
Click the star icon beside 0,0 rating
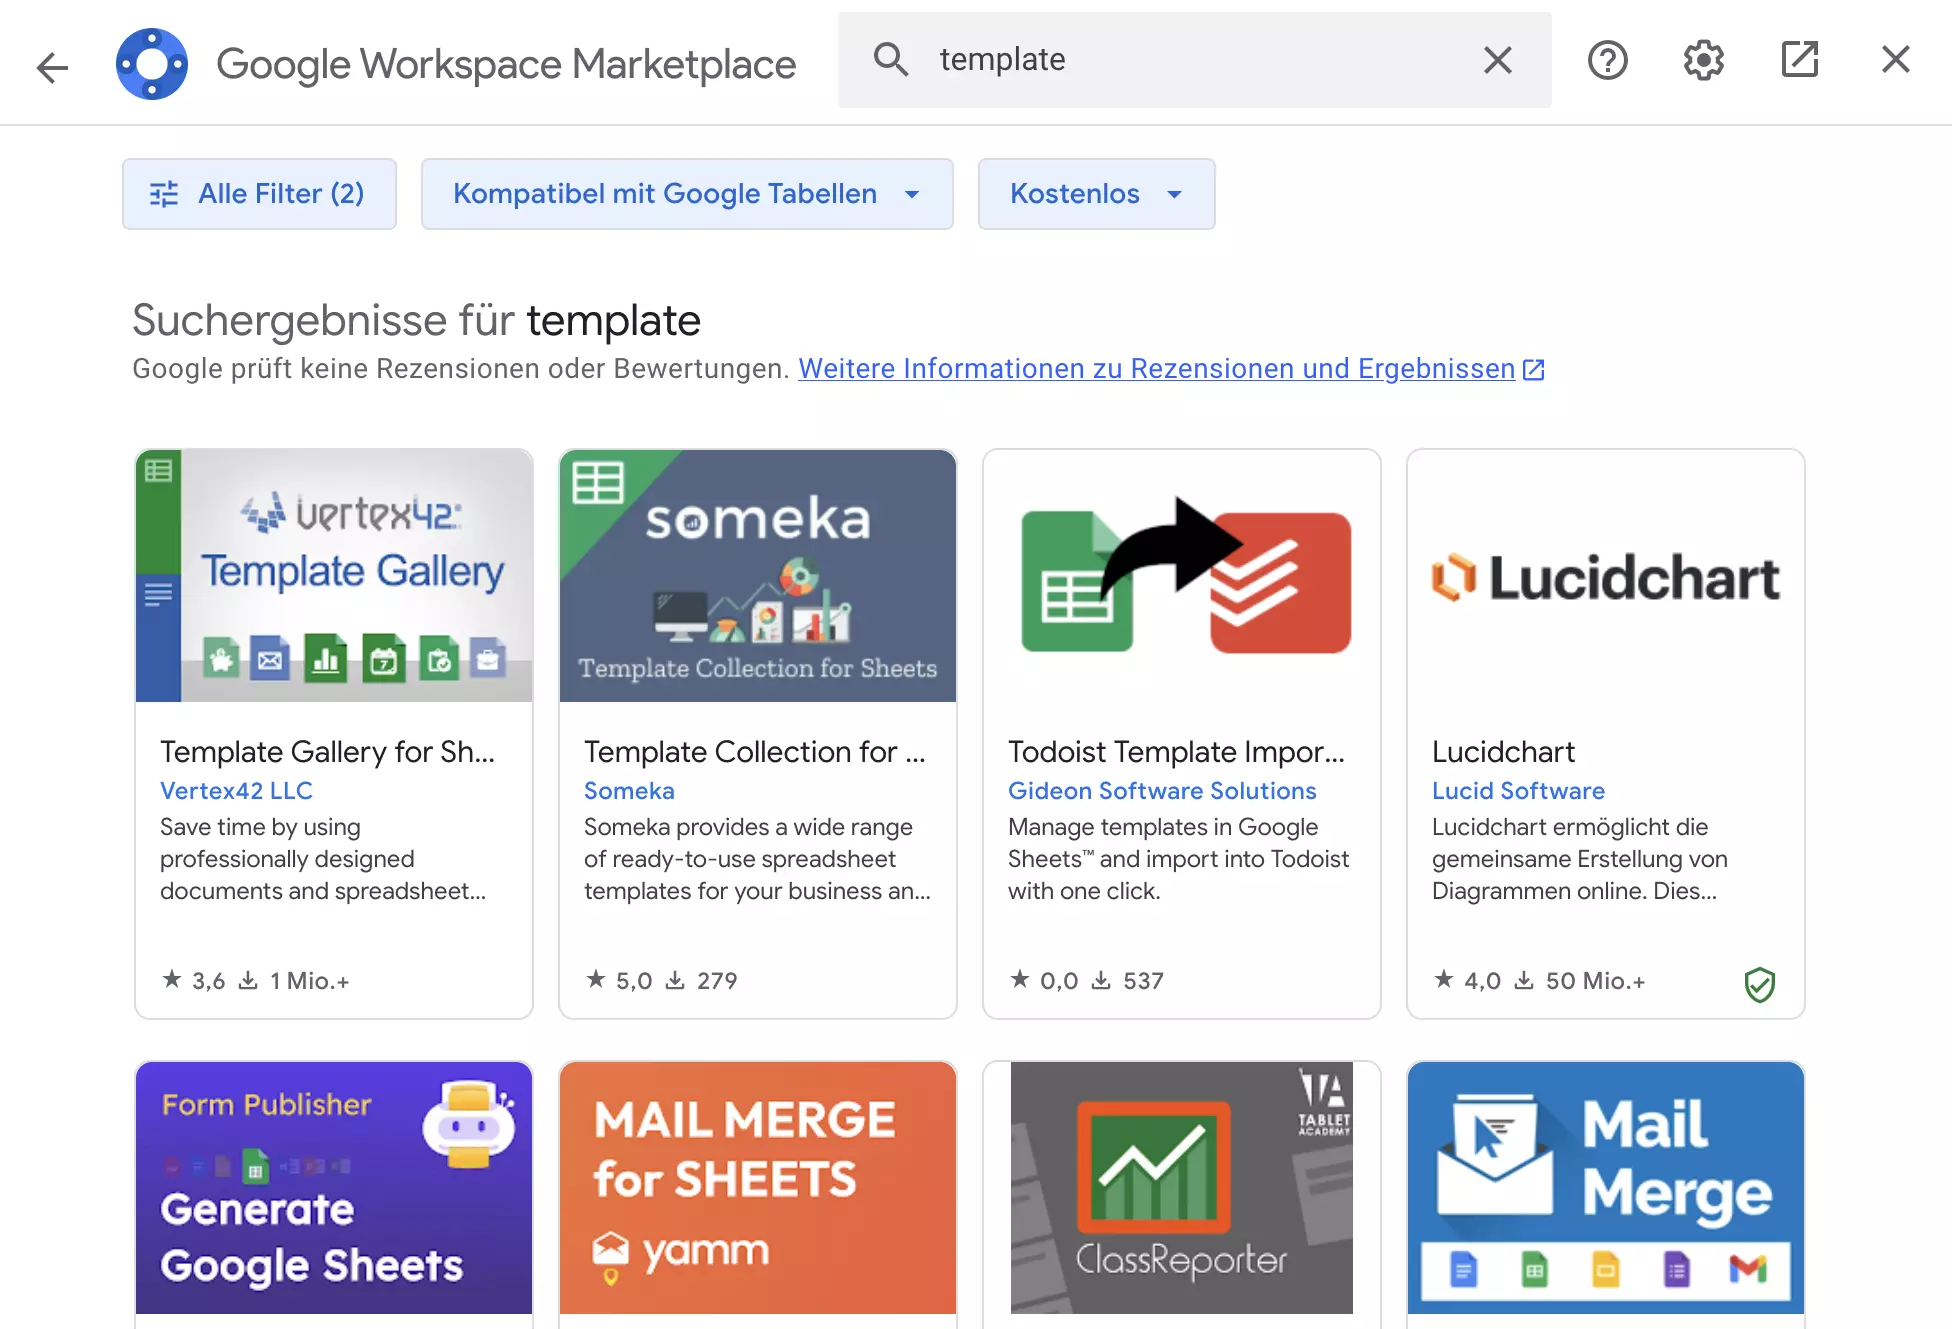(x=1020, y=979)
